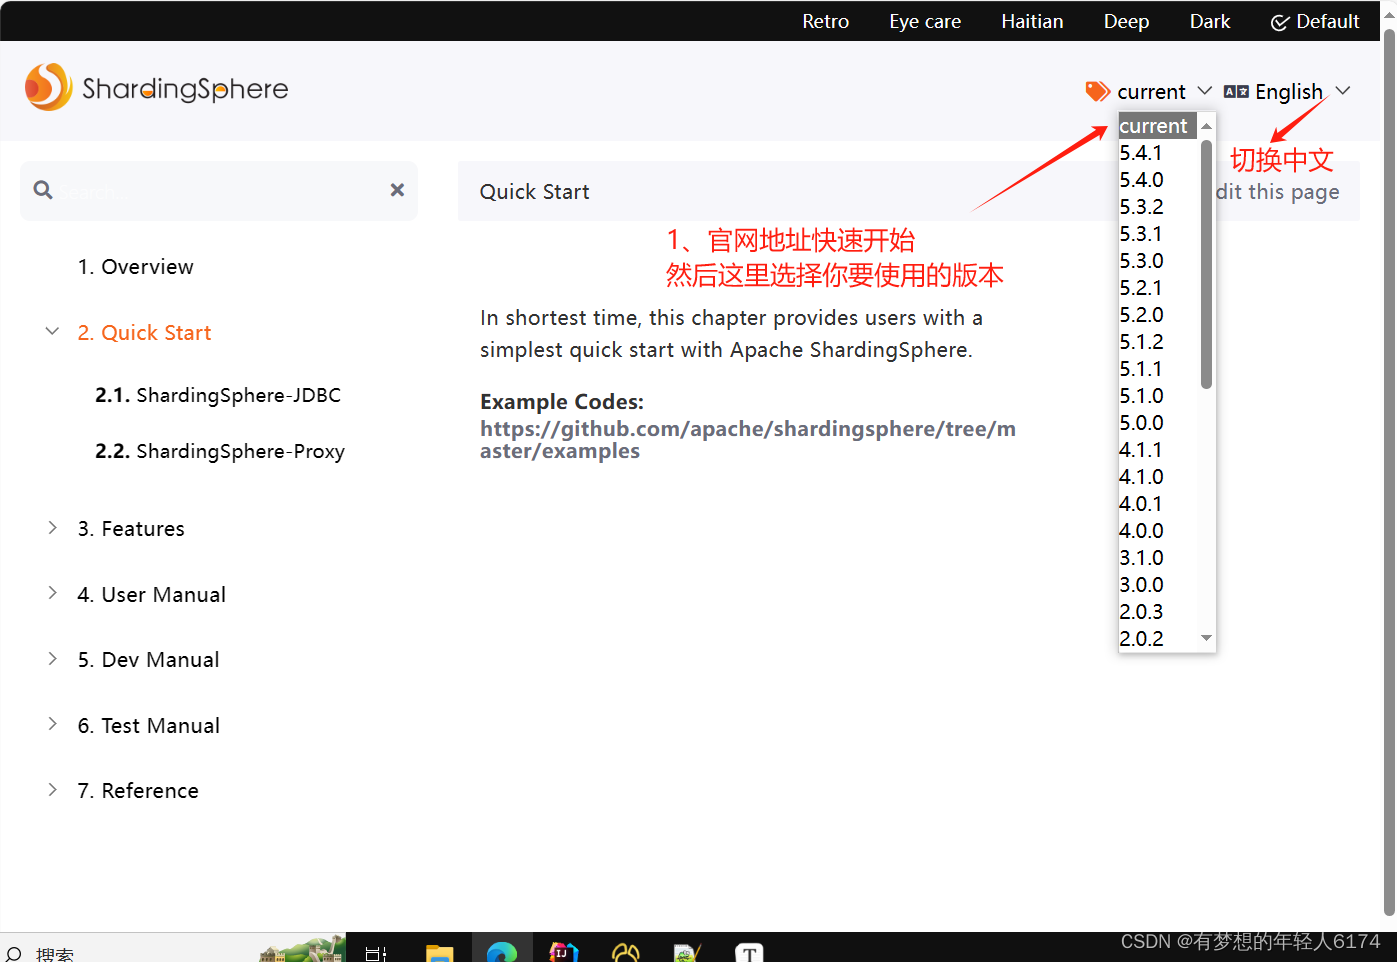Select version 4.1.1

click(x=1157, y=450)
